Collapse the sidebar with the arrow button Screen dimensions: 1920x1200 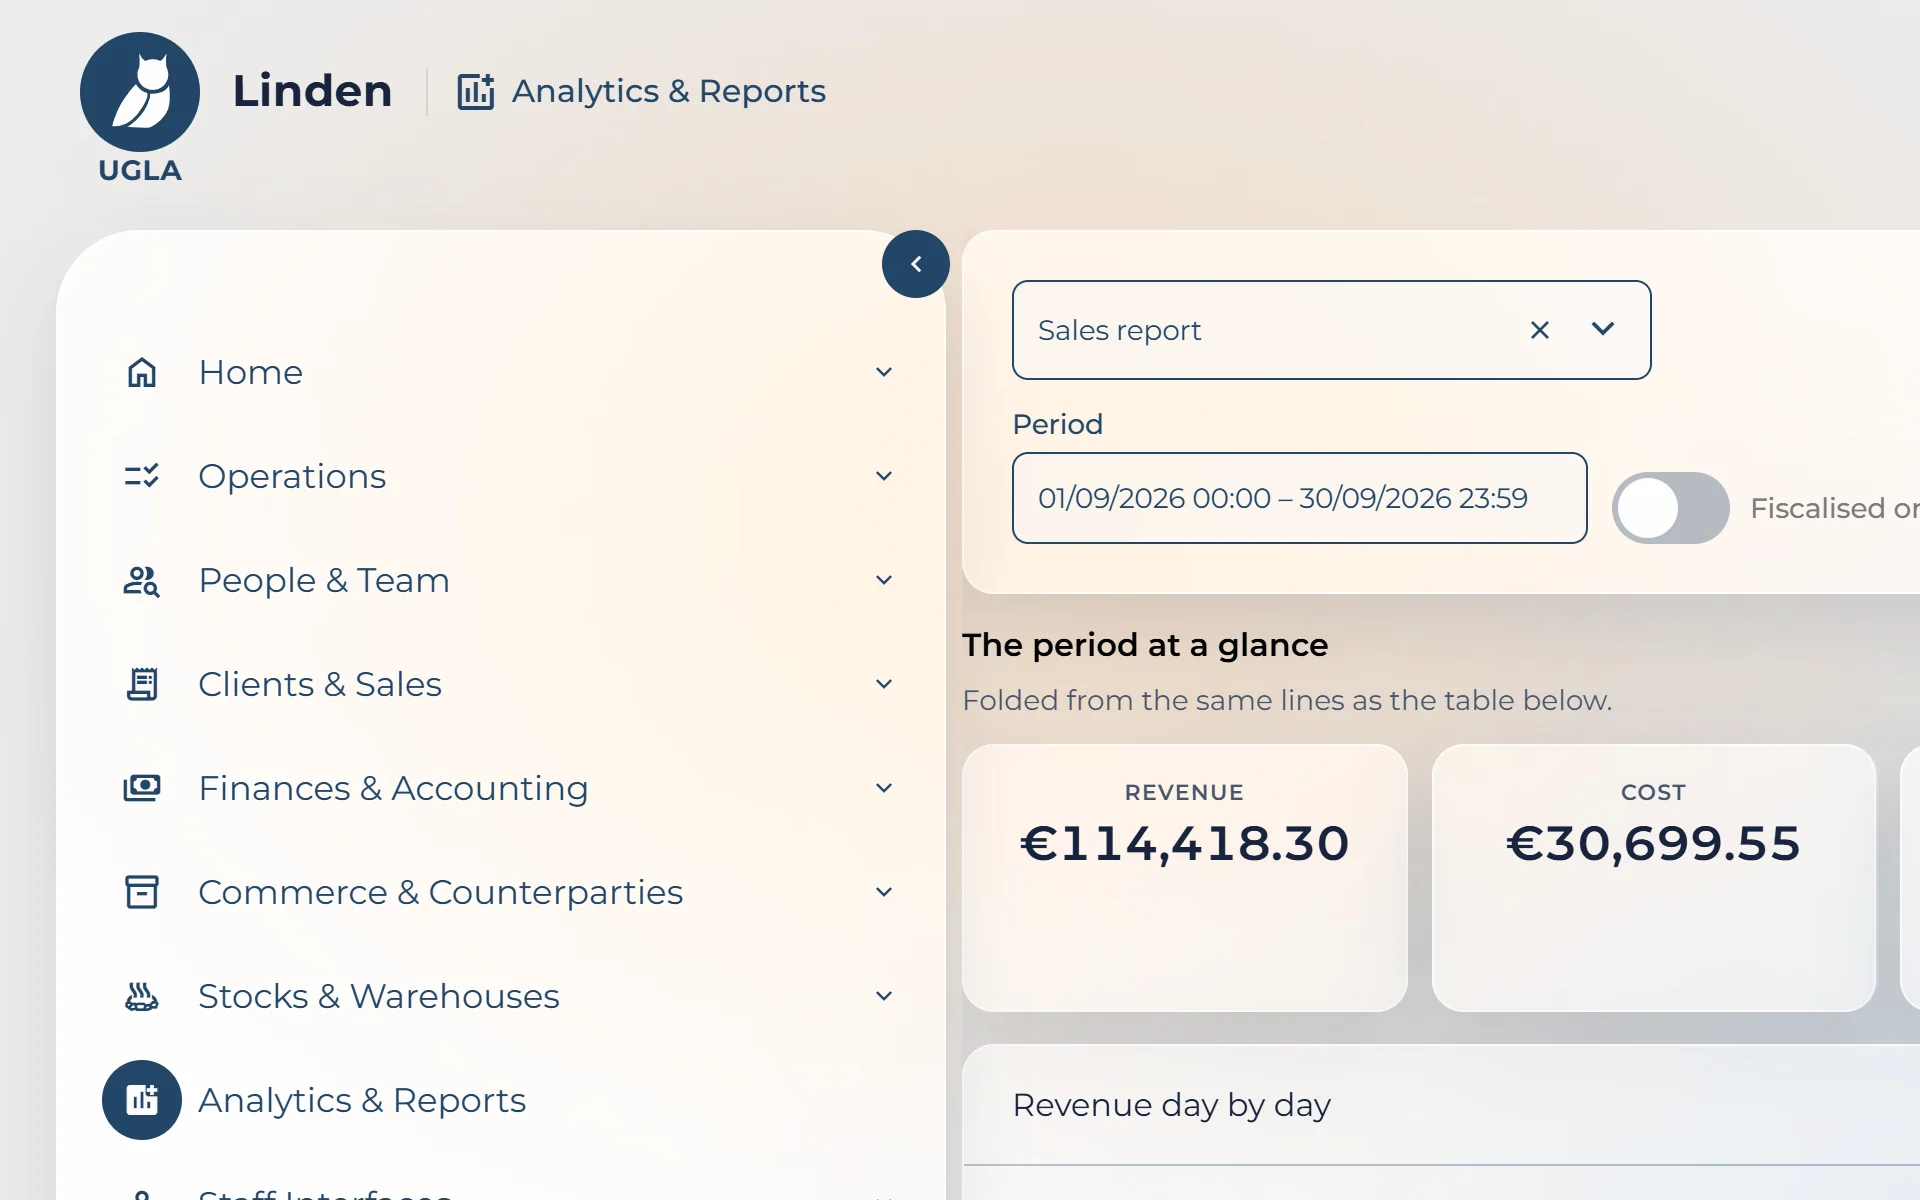[916, 264]
